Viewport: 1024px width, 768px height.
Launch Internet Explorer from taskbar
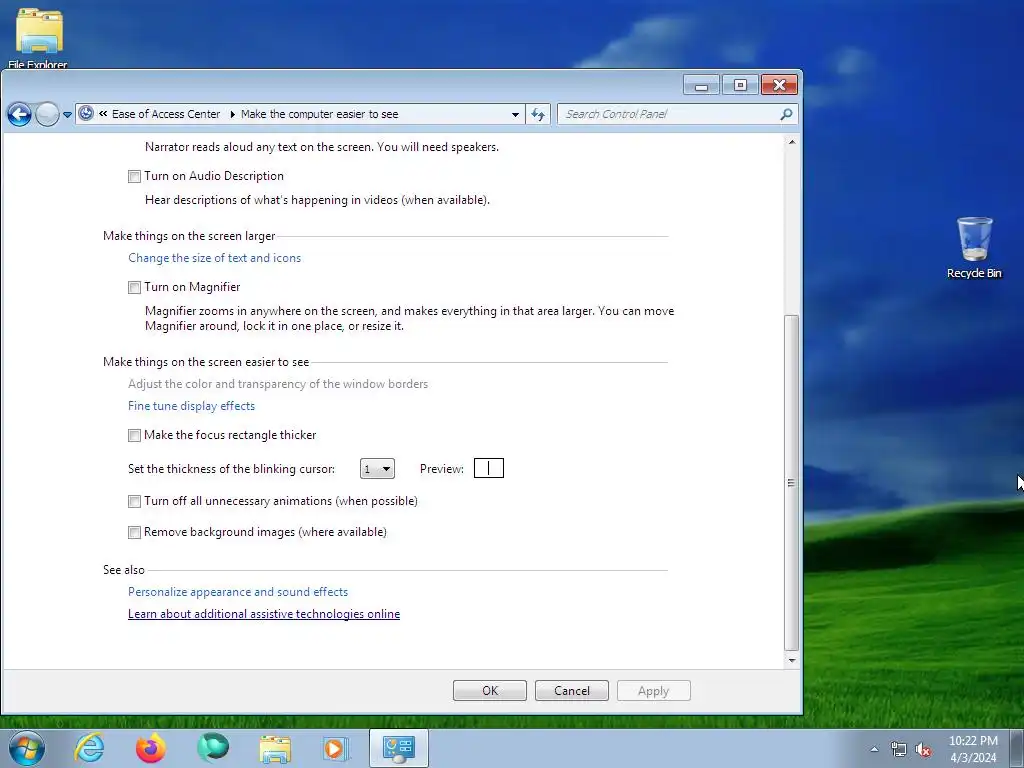[89, 748]
